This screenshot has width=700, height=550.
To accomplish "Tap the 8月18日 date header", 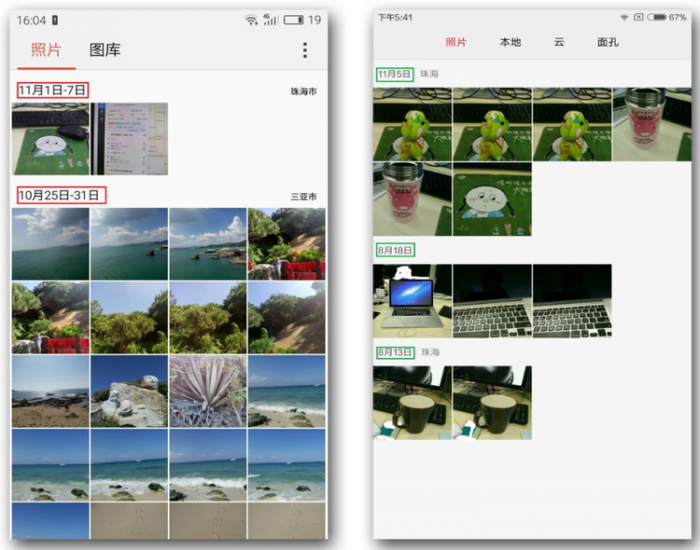I will tap(395, 250).
